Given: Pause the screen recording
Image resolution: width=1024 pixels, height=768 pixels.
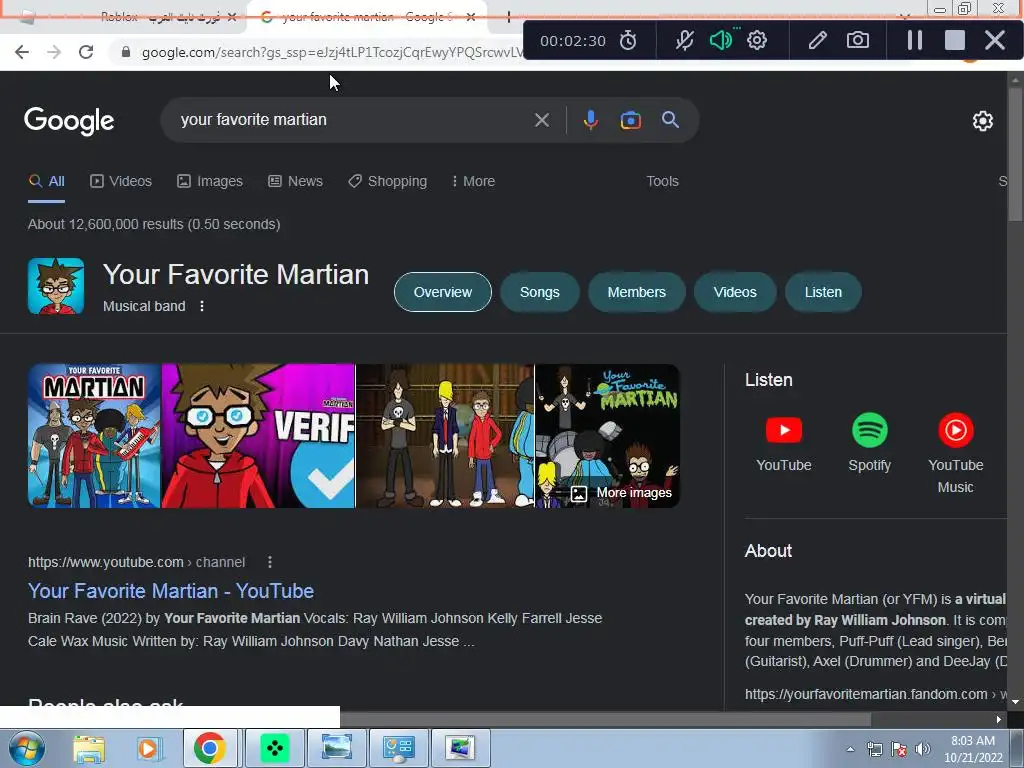Looking at the screenshot, I should click(x=915, y=40).
